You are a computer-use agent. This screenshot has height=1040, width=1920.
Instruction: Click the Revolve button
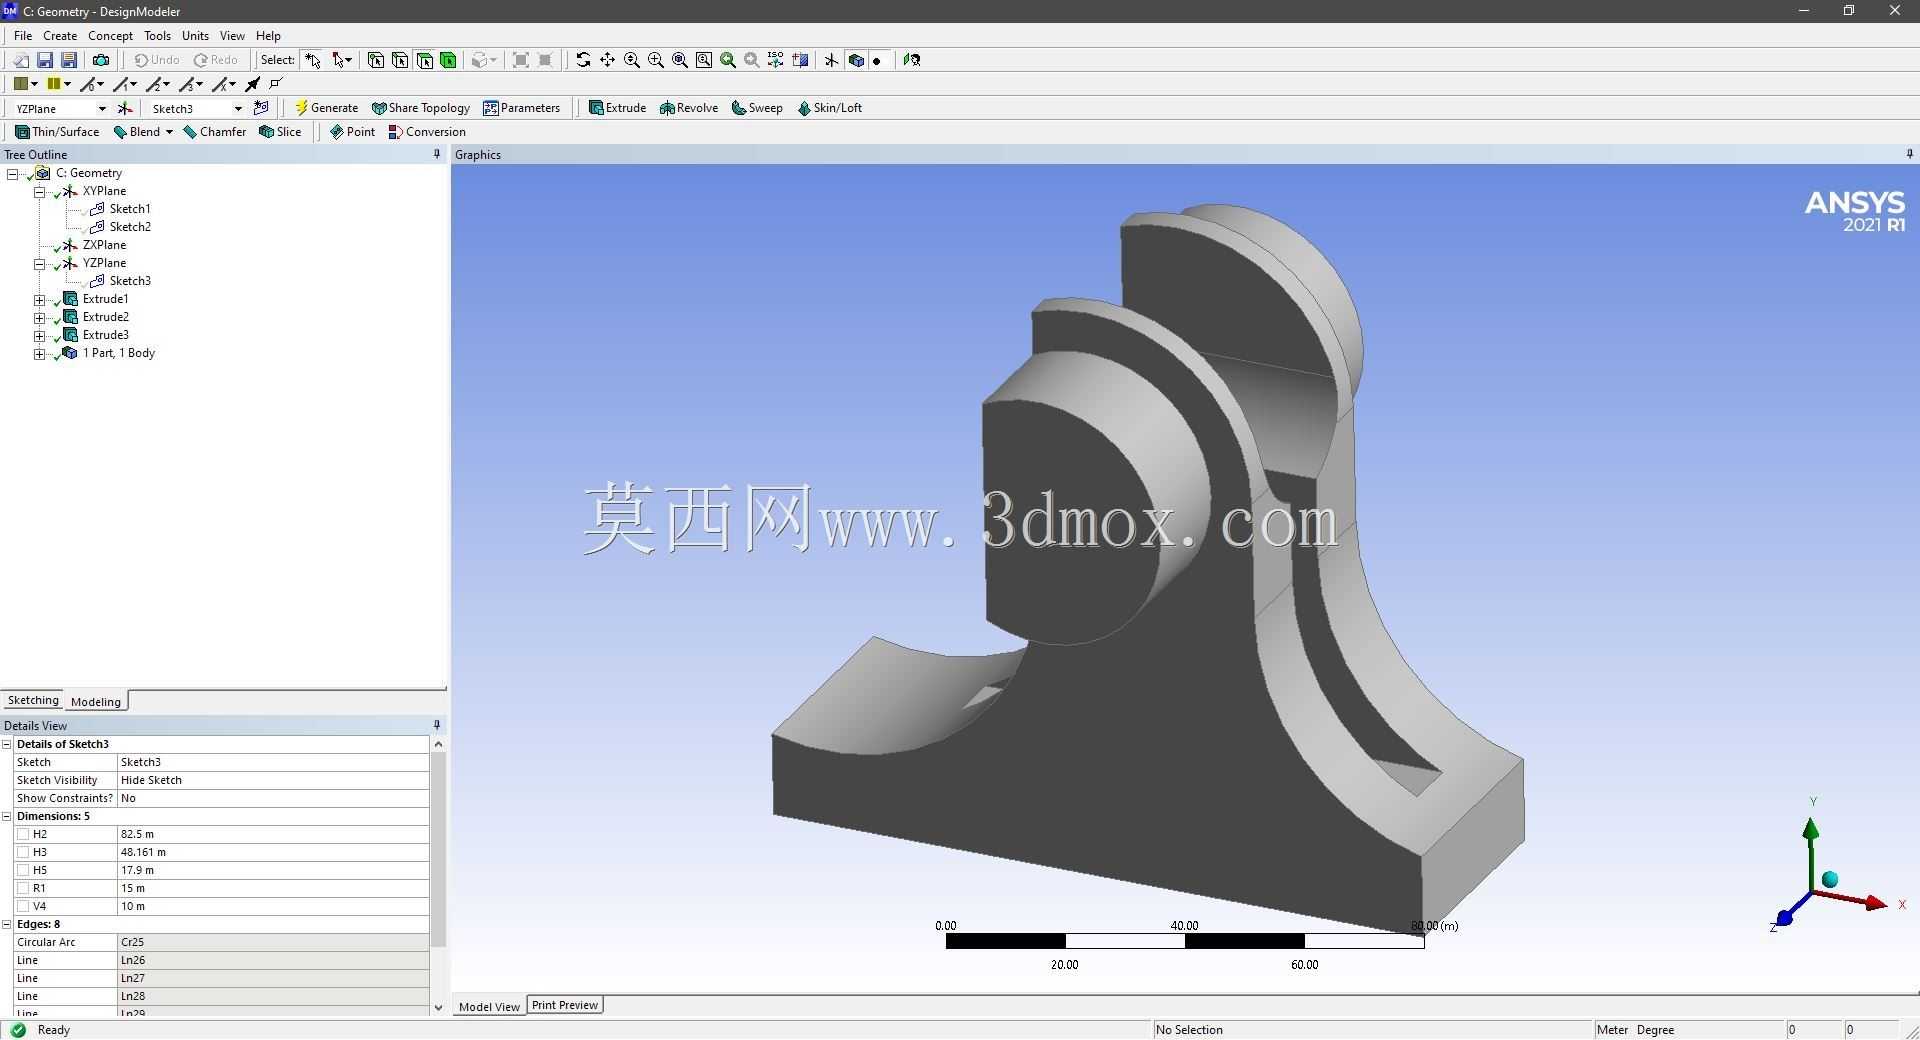tap(689, 108)
